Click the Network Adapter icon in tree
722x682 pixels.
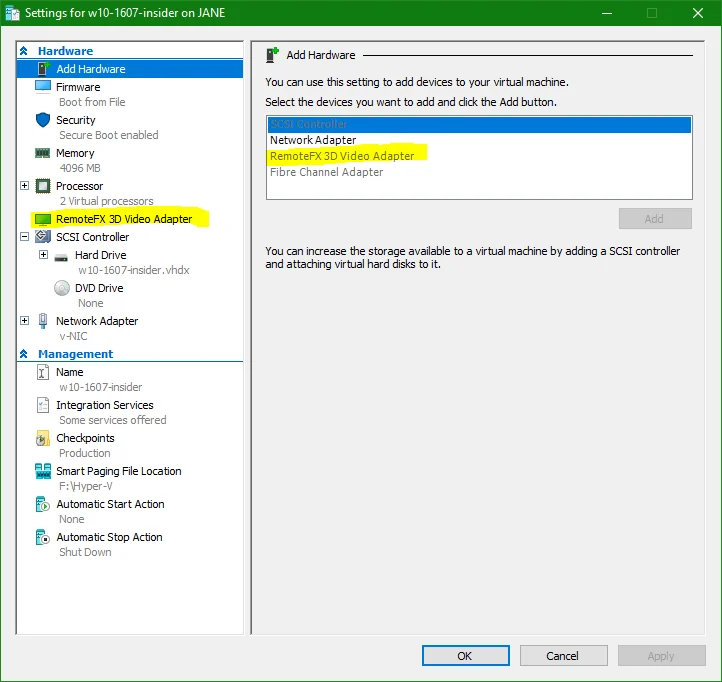[43, 321]
